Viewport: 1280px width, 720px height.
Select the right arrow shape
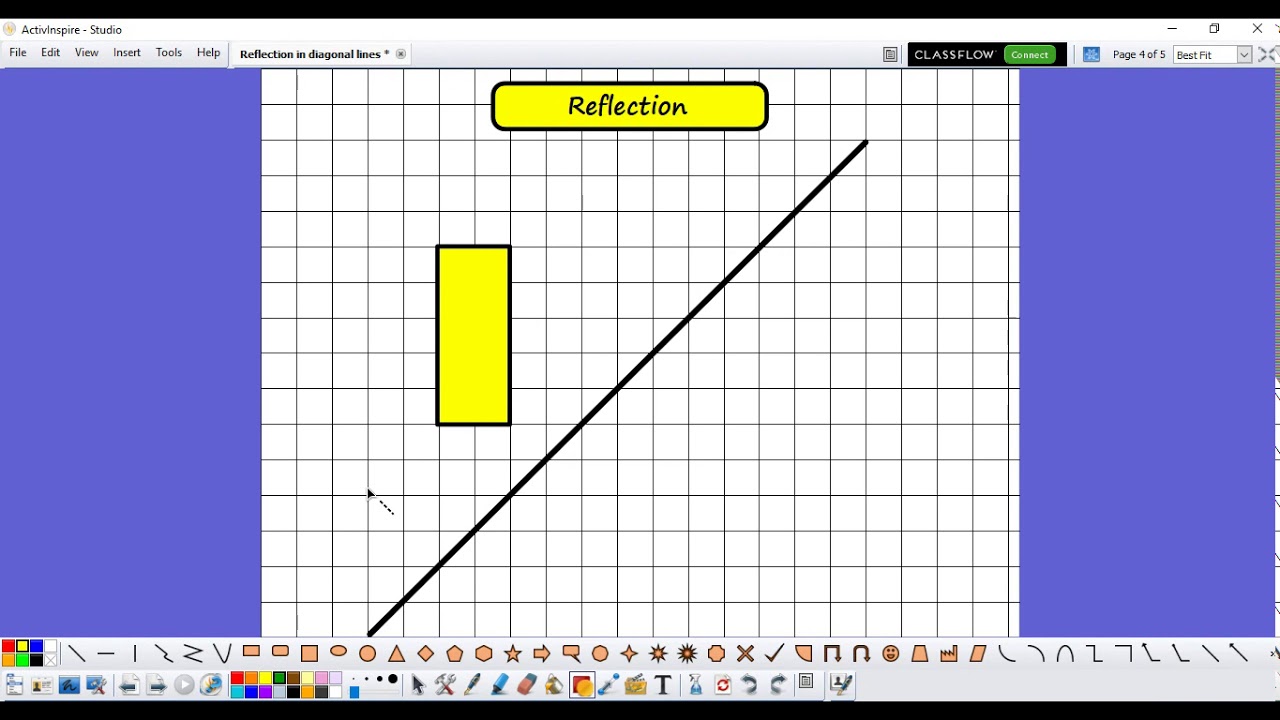point(542,654)
